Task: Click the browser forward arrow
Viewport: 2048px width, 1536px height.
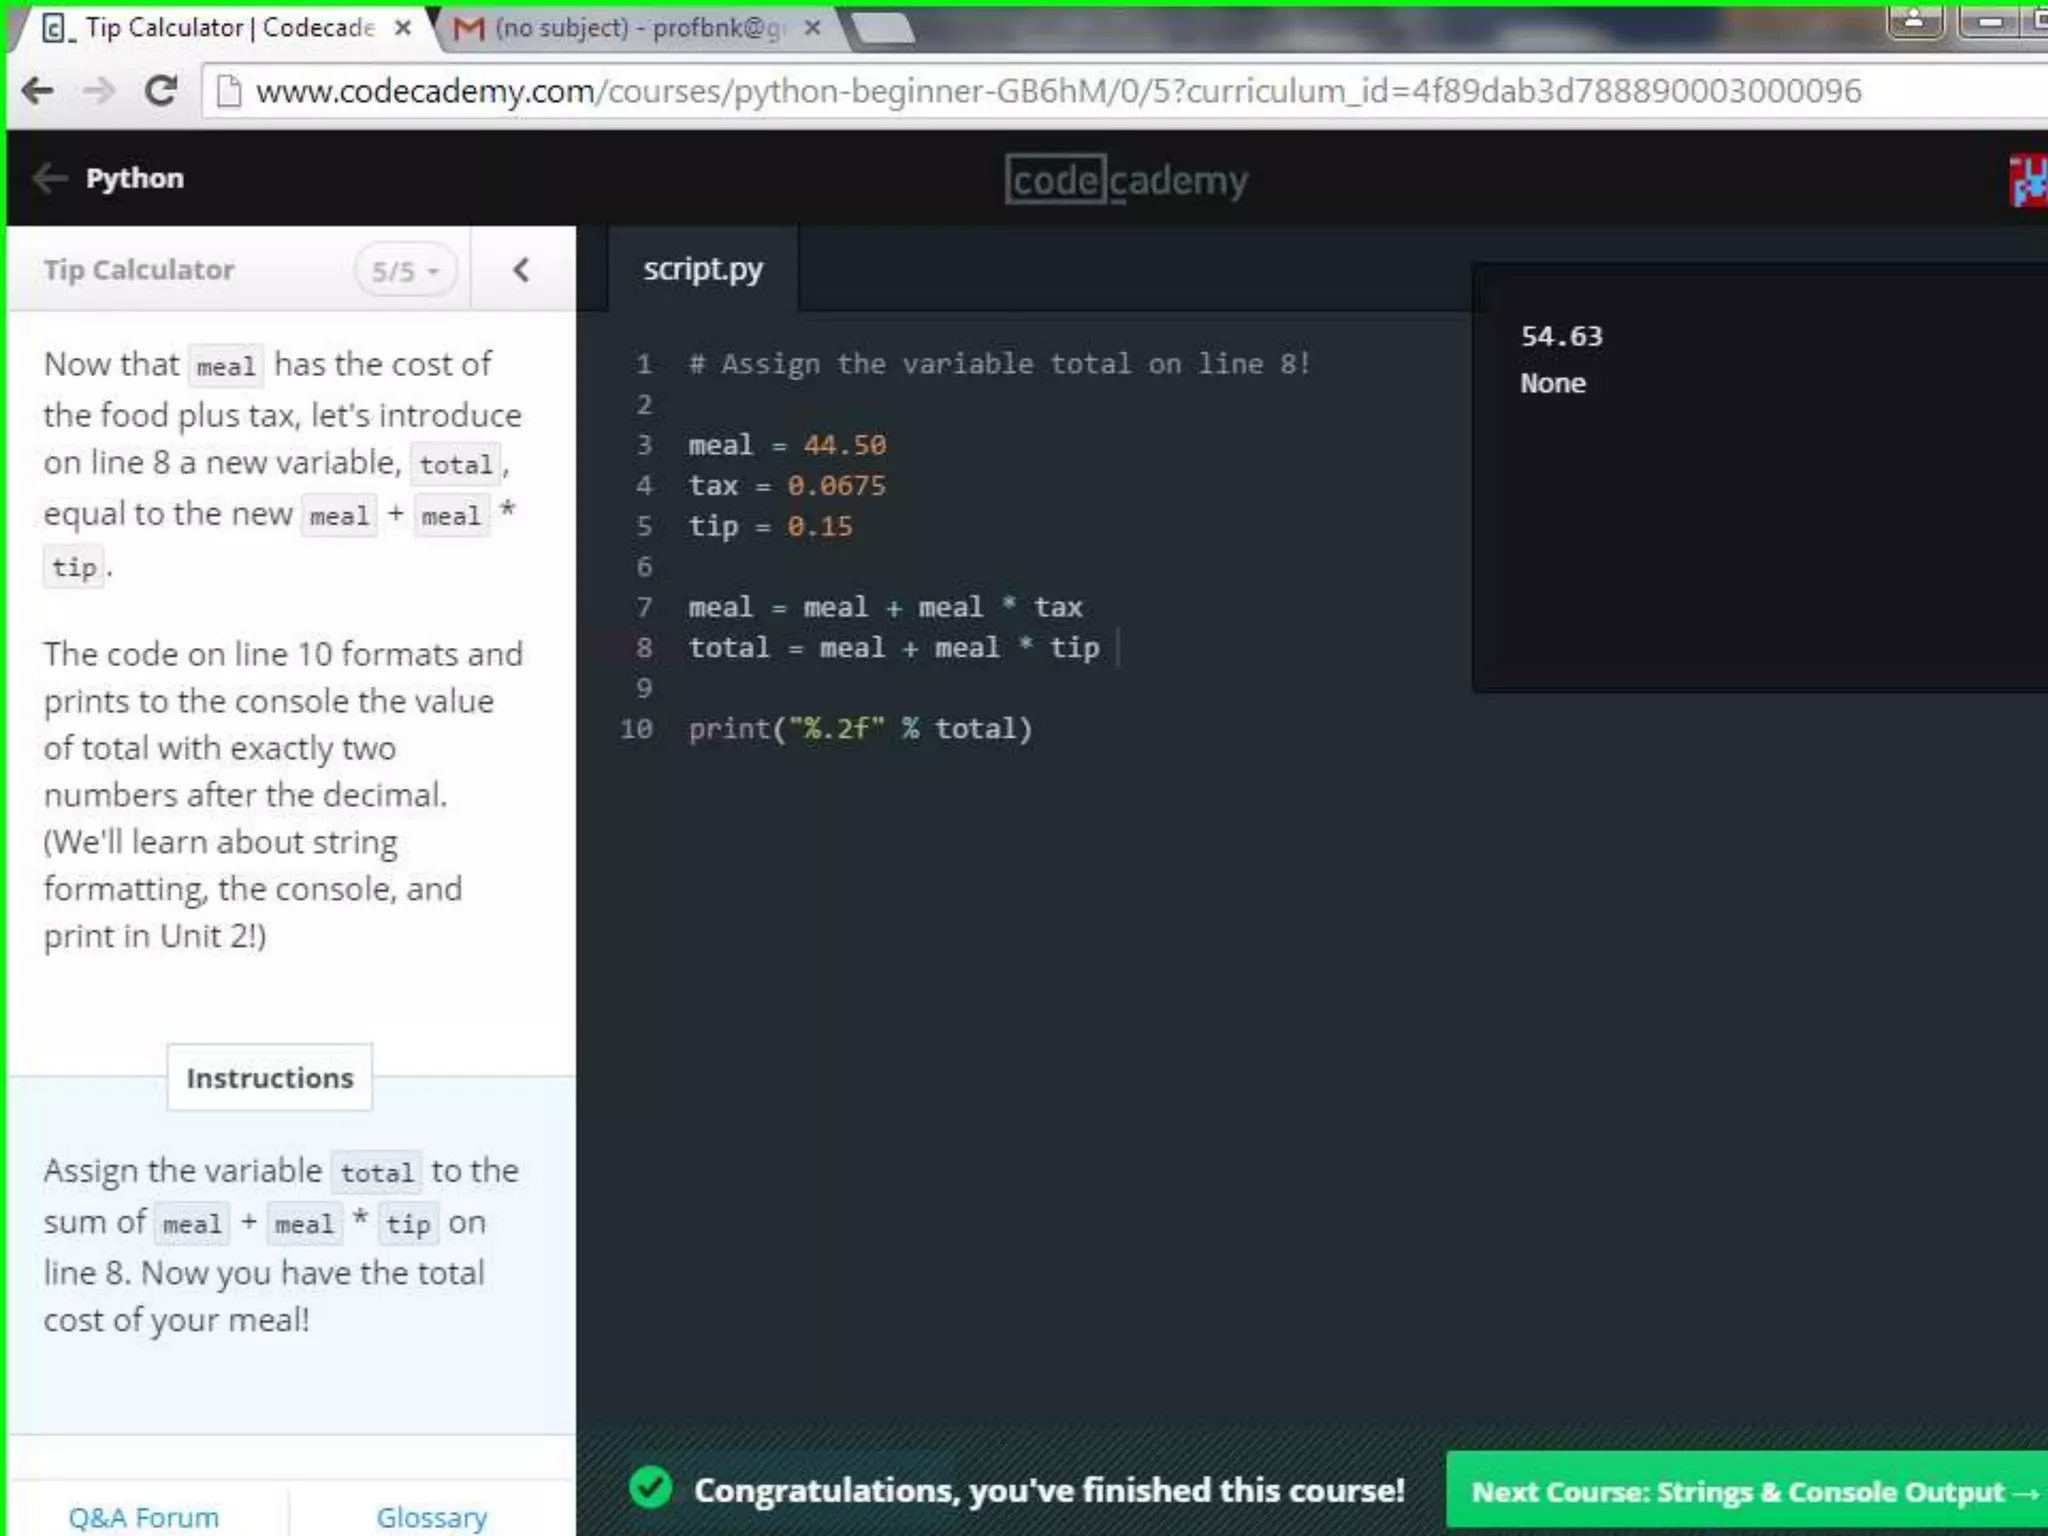Action: point(99,92)
